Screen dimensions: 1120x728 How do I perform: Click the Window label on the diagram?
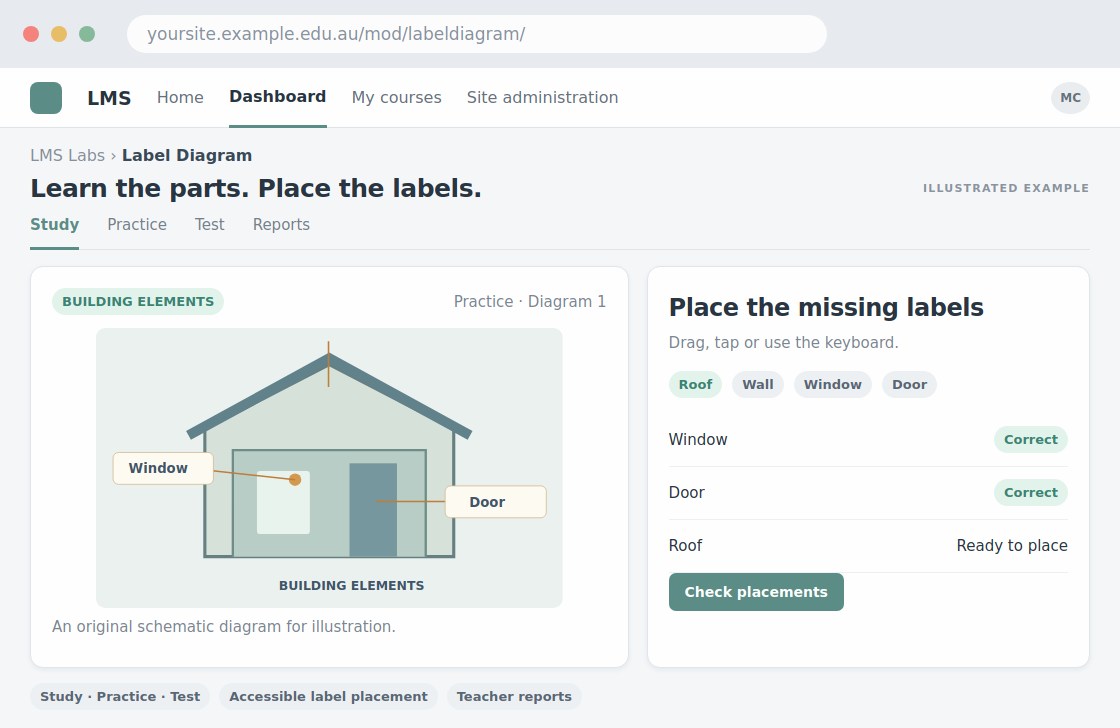(x=163, y=468)
